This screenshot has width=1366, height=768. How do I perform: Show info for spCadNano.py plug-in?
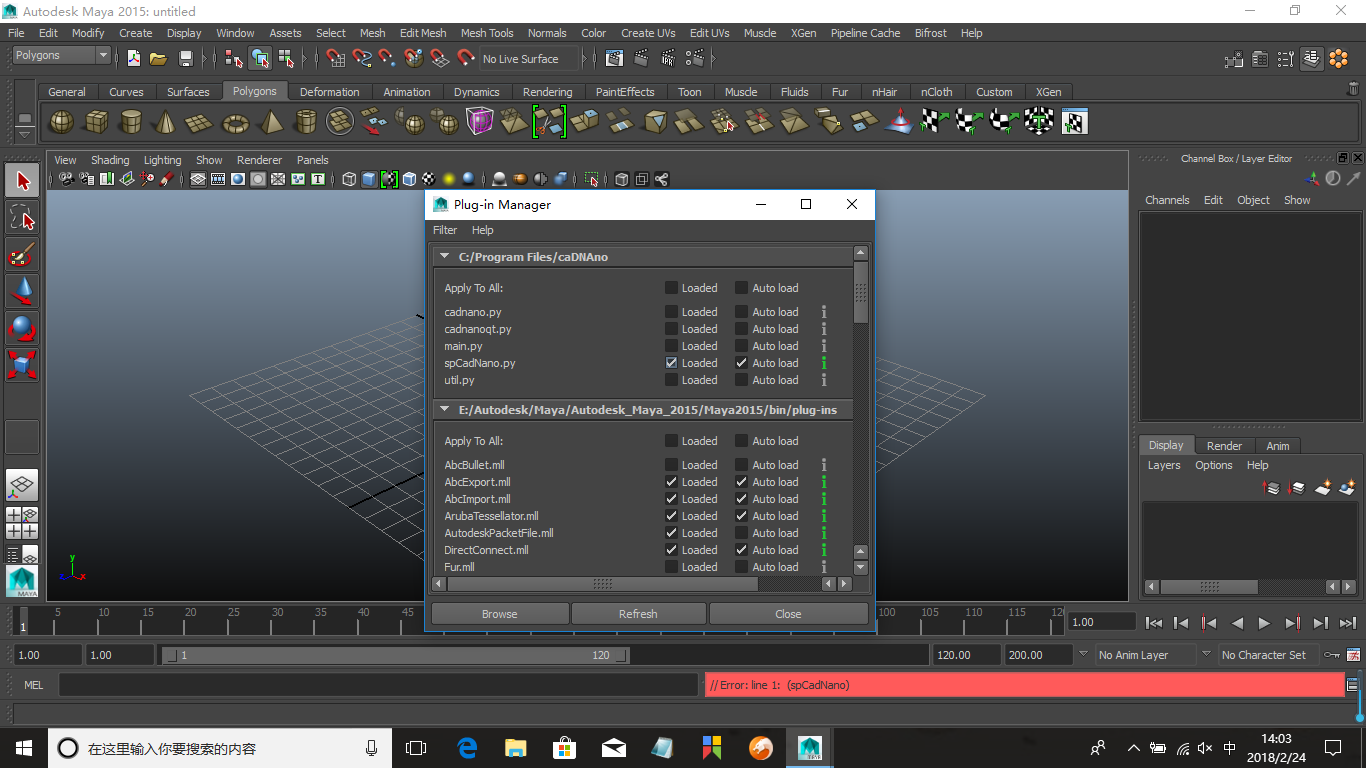pos(824,363)
